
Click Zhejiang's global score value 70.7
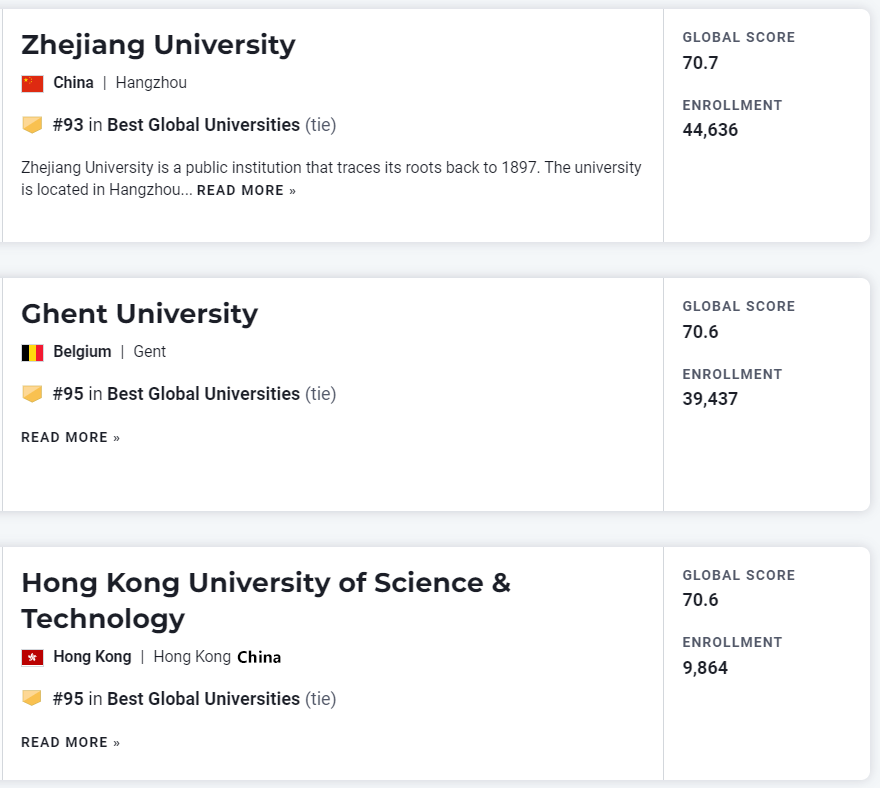pos(700,63)
